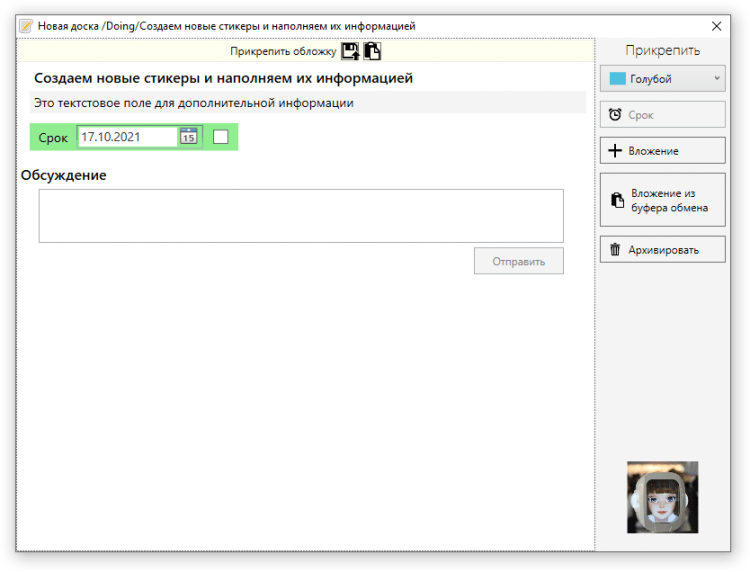Click the alarm clock icon in sidebar
Viewport: 750px width, 572px height.
(x=615, y=115)
